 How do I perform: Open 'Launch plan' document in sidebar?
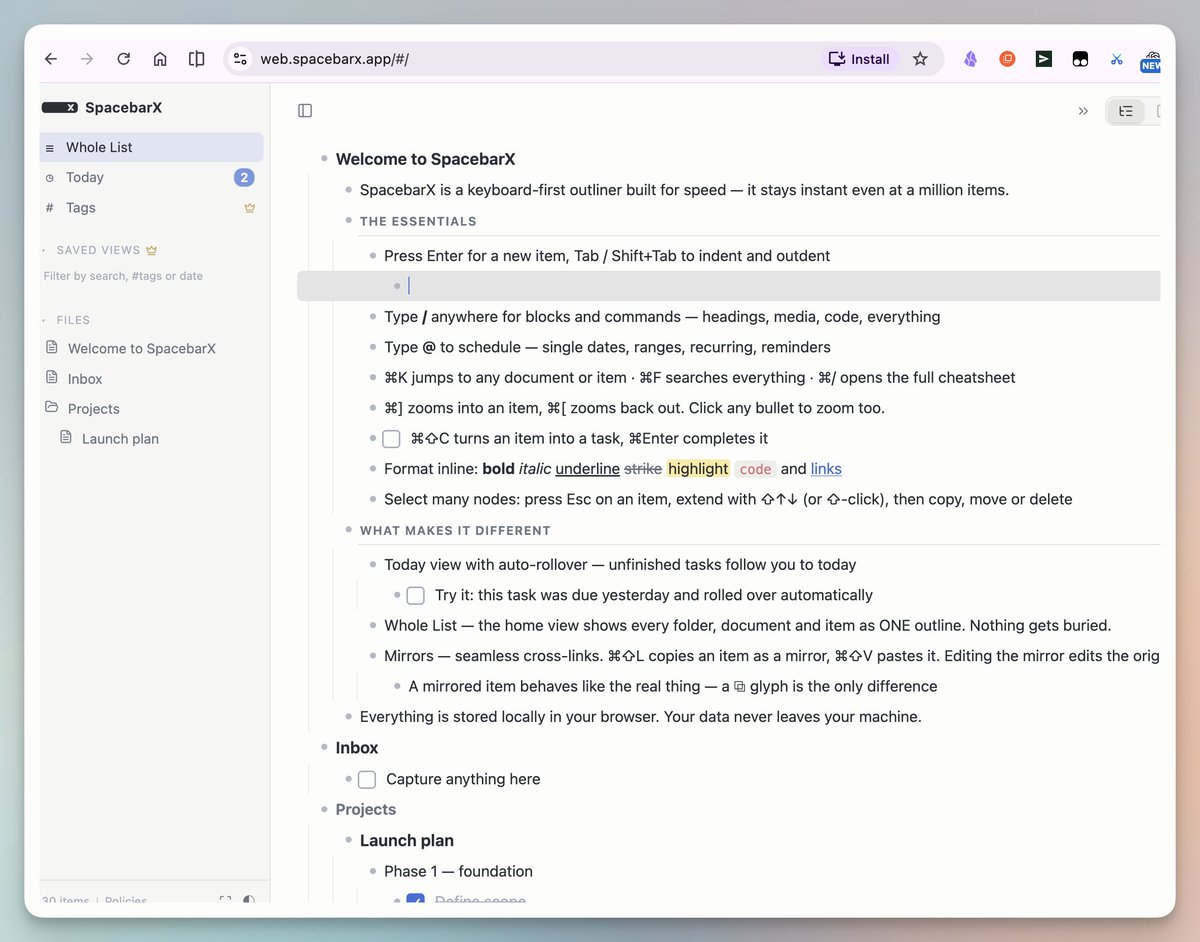(120, 438)
